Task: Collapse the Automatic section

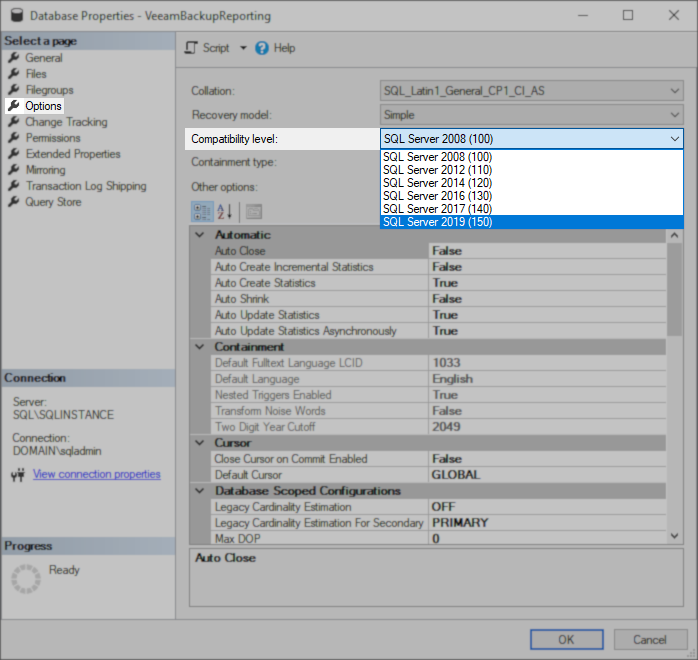Action: (x=200, y=235)
